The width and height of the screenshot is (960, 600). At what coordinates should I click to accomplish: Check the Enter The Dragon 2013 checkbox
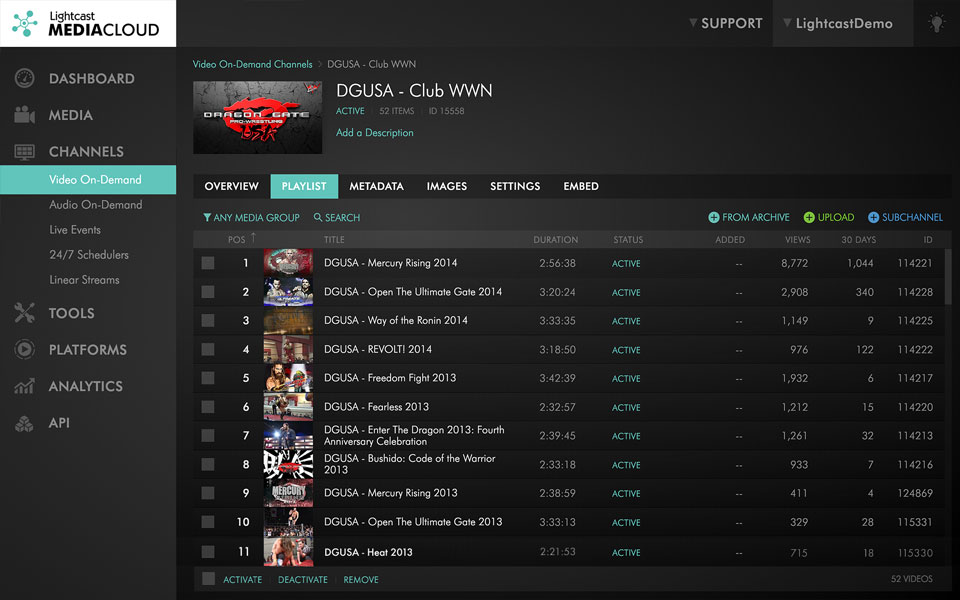pyautogui.click(x=208, y=435)
